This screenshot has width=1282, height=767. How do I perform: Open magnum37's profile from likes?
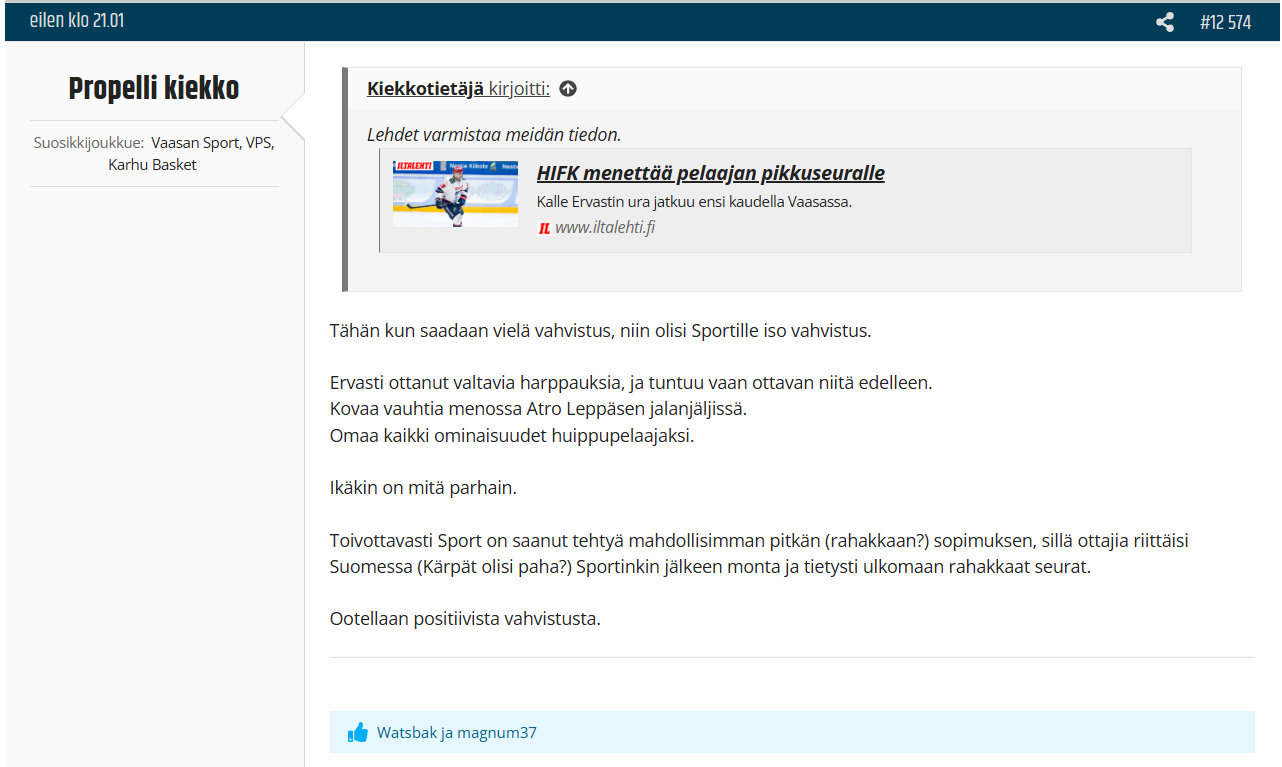pos(497,733)
